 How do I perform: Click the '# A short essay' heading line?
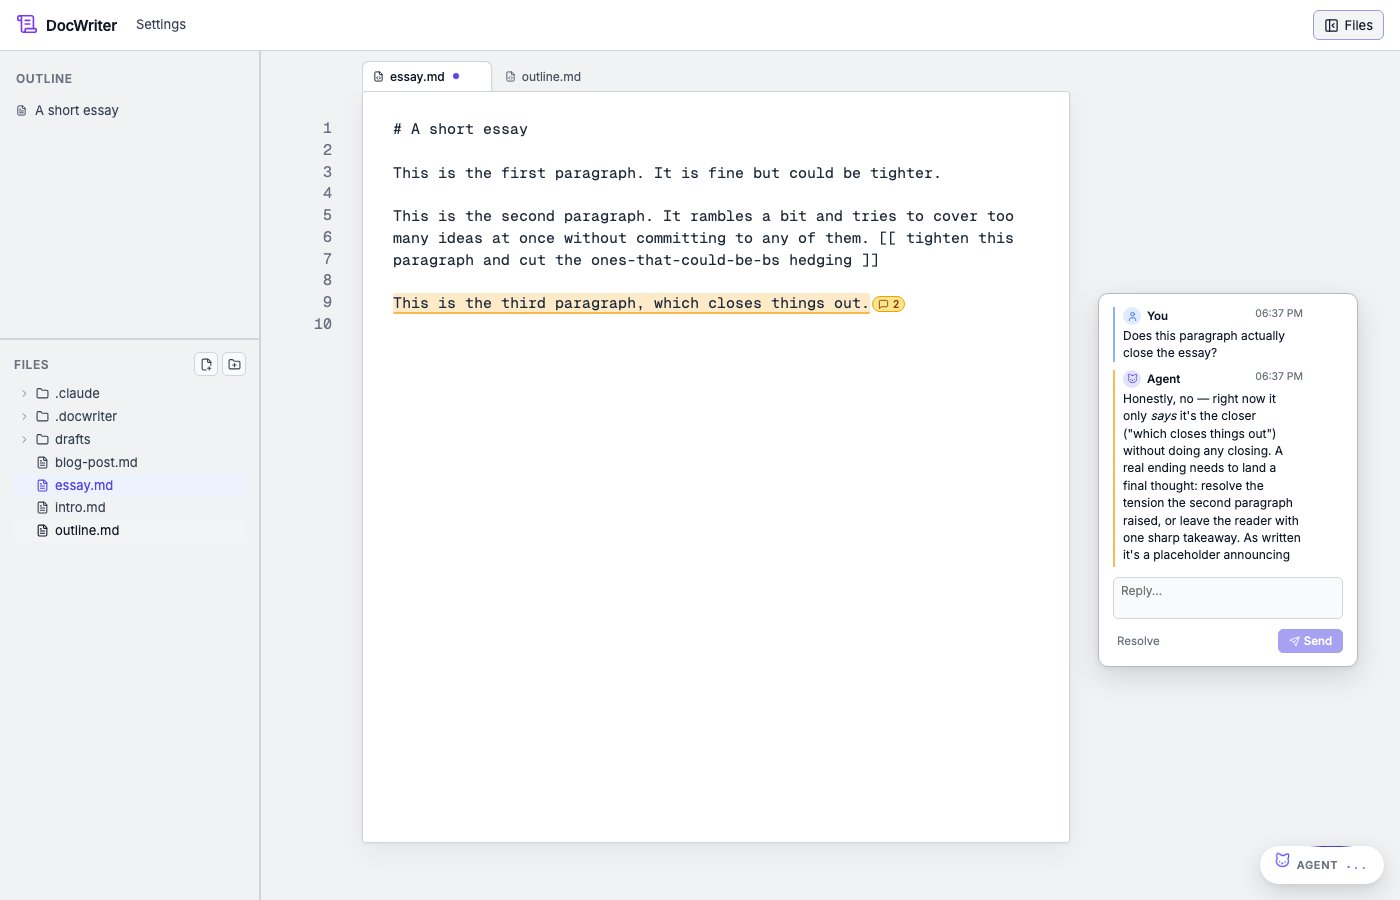pyautogui.click(x=460, y=129)
